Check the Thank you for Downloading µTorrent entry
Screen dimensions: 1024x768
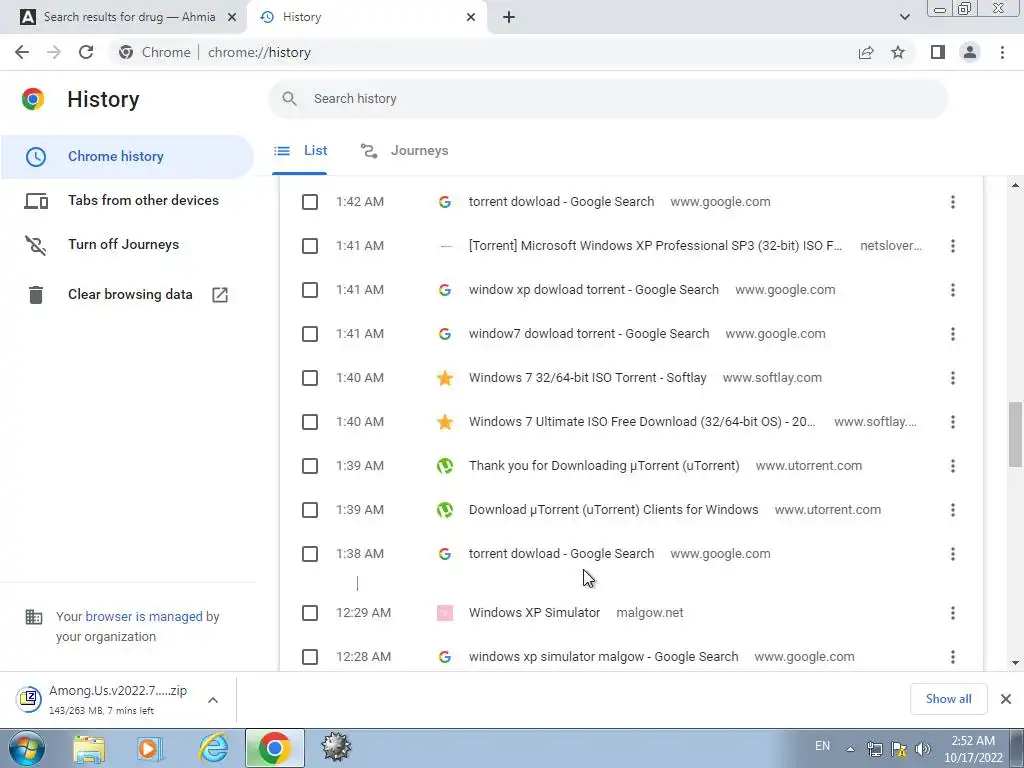tap(310, 466)
